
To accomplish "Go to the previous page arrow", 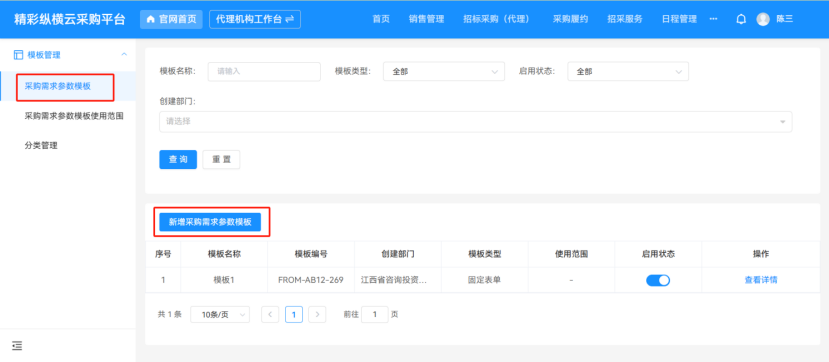I will [x=270, y=314].
